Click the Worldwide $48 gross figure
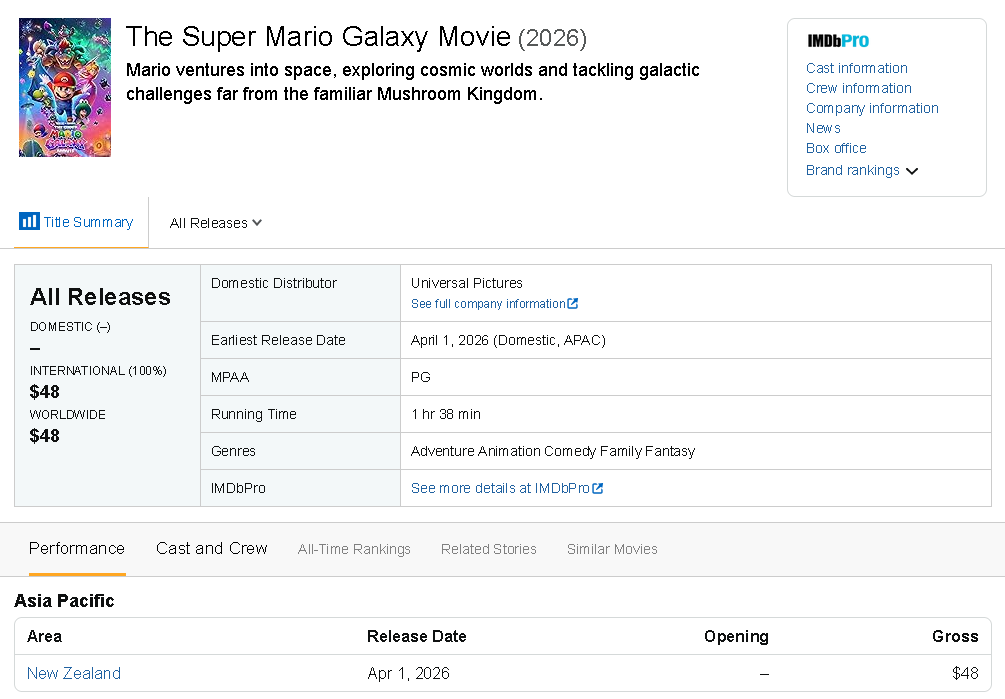This screenshot has height=699, width=1005. (x=44, y=436)
